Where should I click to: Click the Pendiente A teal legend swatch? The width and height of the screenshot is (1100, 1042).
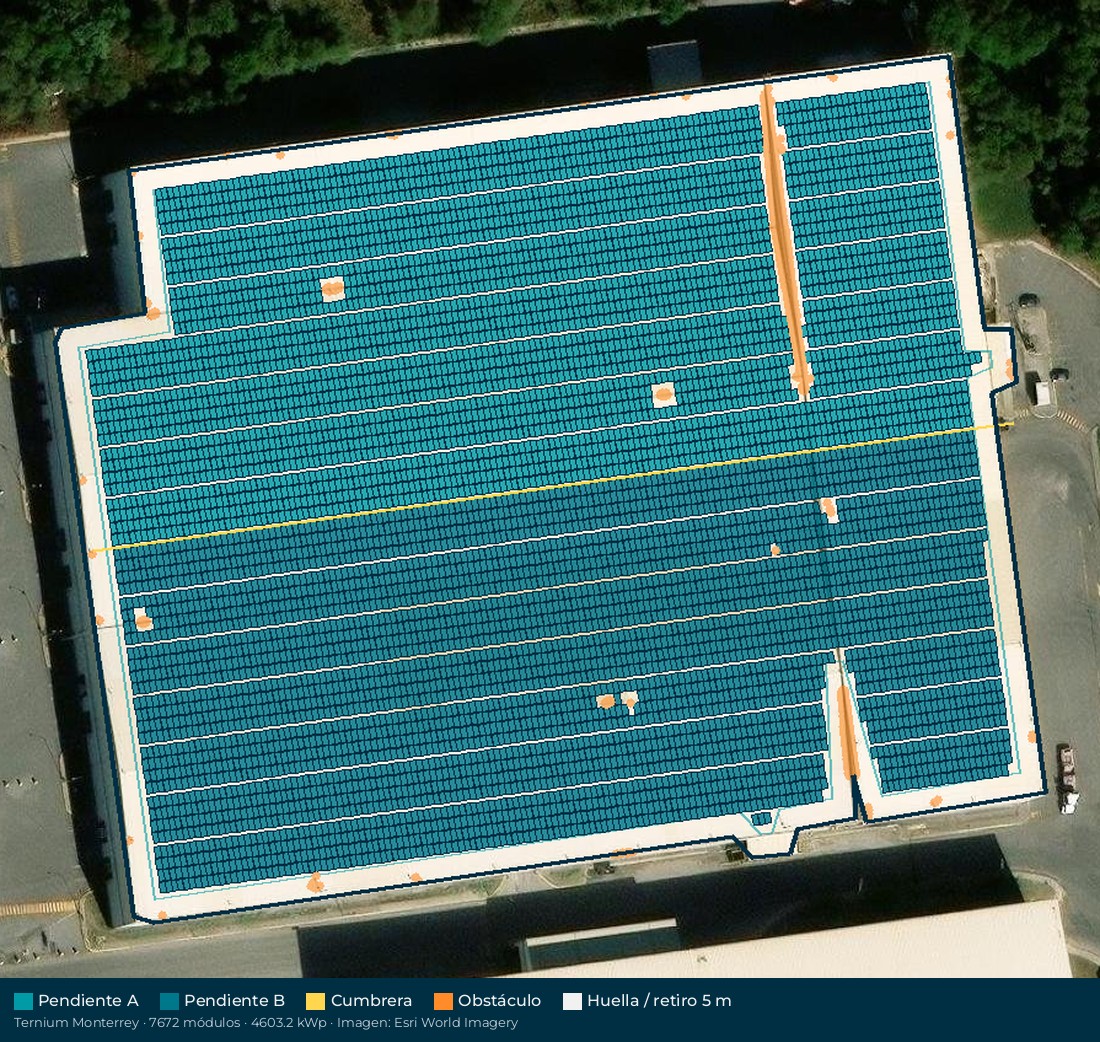pos(23,1001)
